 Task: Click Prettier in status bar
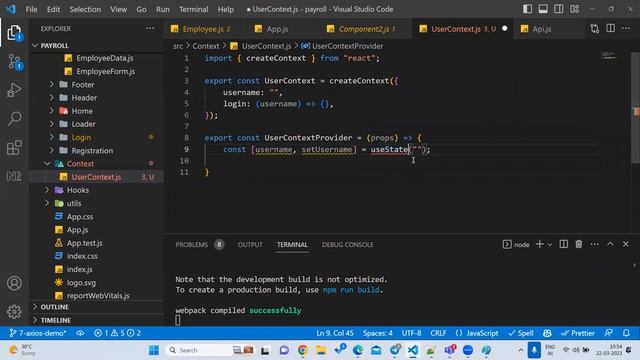pyautogui.click(x=578, y=333)
